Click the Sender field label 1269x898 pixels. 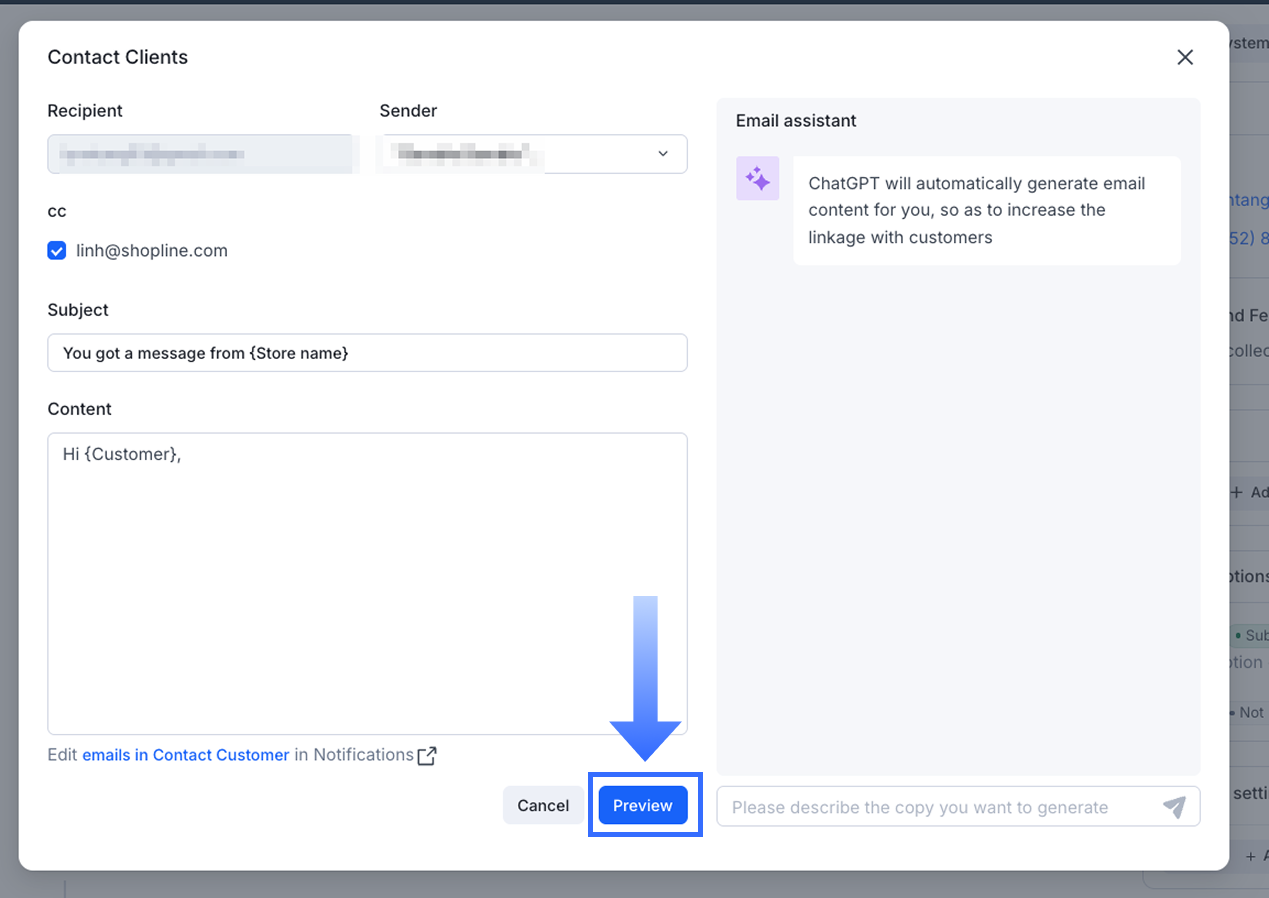click(408, 111)
